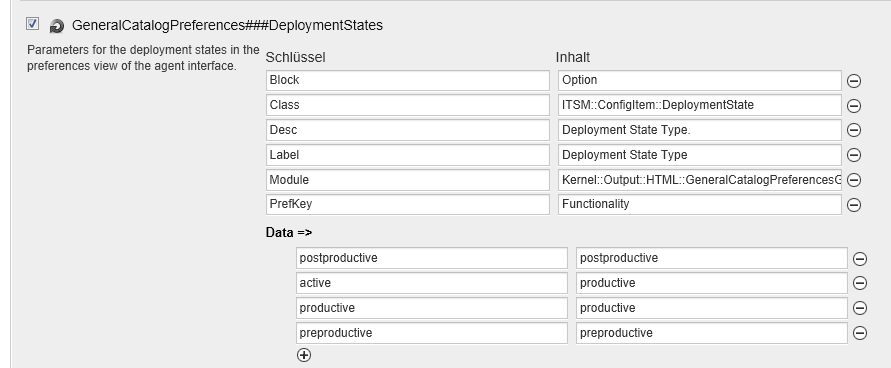Edit the Block key field
Viewport: 891px width, 368px height.
point(408,80)
